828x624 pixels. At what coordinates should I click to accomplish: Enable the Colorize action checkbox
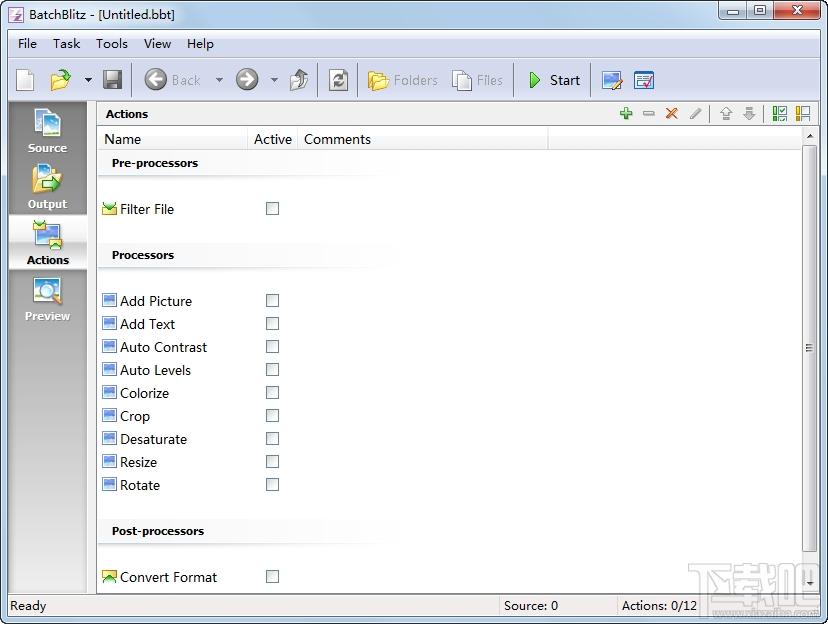click(x=272, y=393)
